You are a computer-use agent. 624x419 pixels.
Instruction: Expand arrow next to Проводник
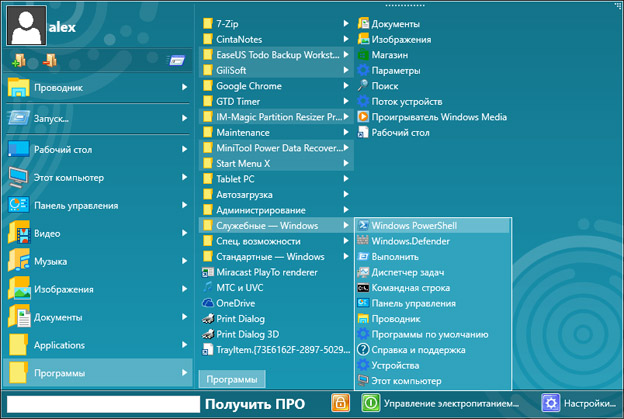(184, 87)
